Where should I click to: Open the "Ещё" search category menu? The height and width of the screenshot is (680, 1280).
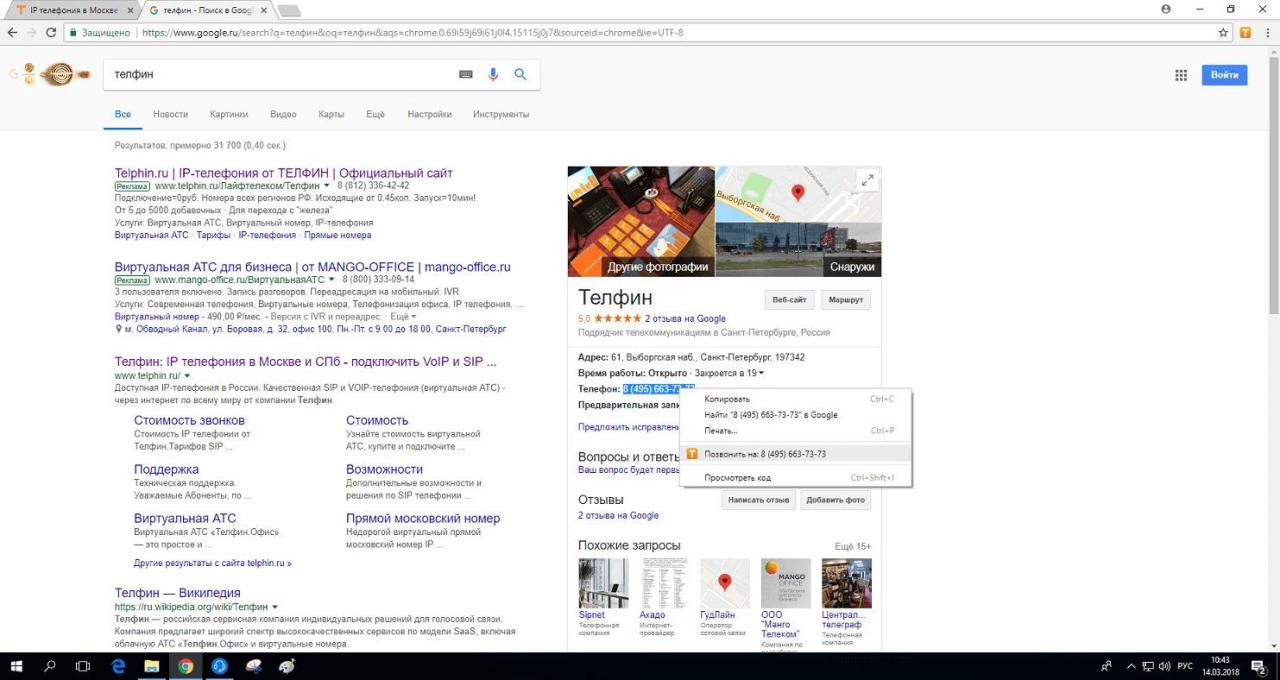point(375,114)
